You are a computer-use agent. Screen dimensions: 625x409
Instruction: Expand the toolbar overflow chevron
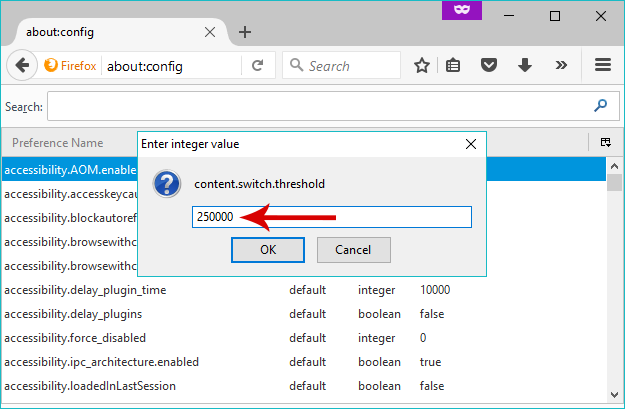561,65
